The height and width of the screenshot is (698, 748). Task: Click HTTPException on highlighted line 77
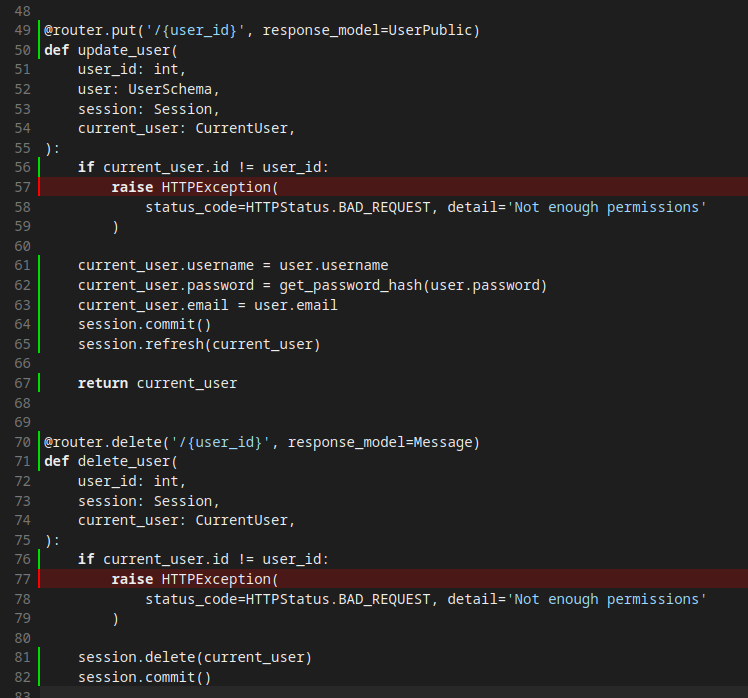click(216, 579)
